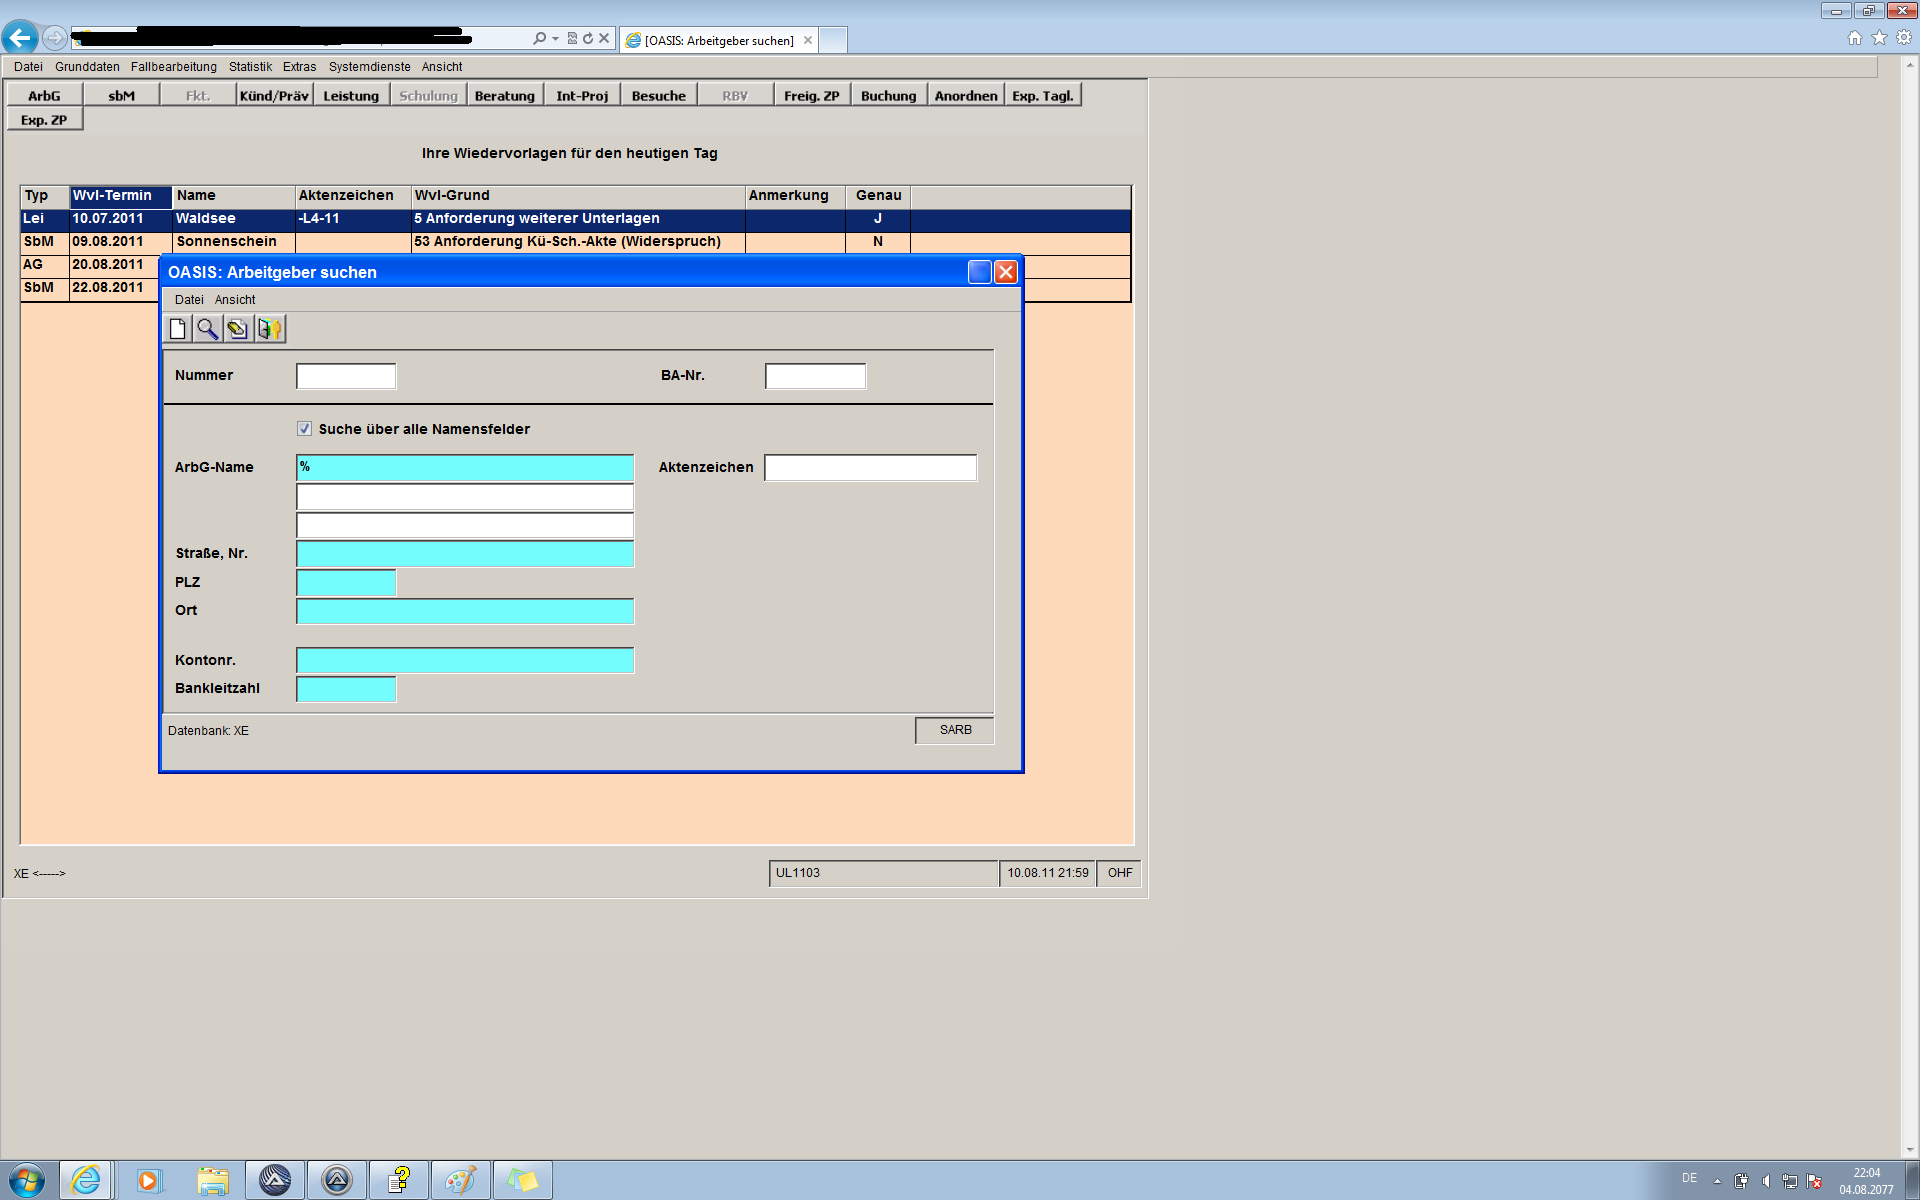
Task: Open browser settings gear icon
Action: click(x=1904, y=38)
